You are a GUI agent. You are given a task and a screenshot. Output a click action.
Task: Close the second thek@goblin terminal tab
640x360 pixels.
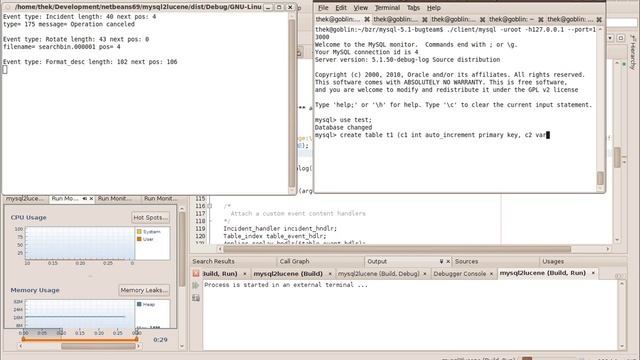tap(424, 19)
